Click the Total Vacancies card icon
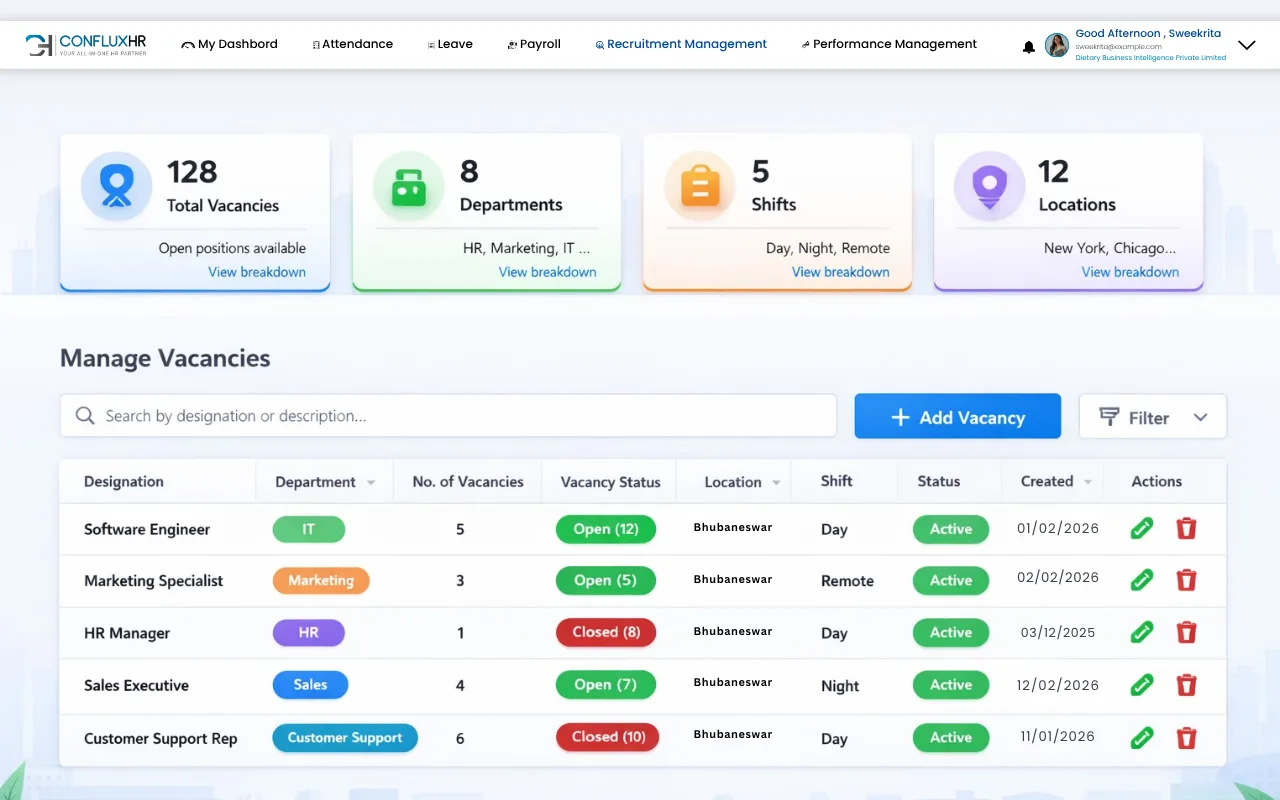The width and height of the screenshot is (1280, 800). 117,187
